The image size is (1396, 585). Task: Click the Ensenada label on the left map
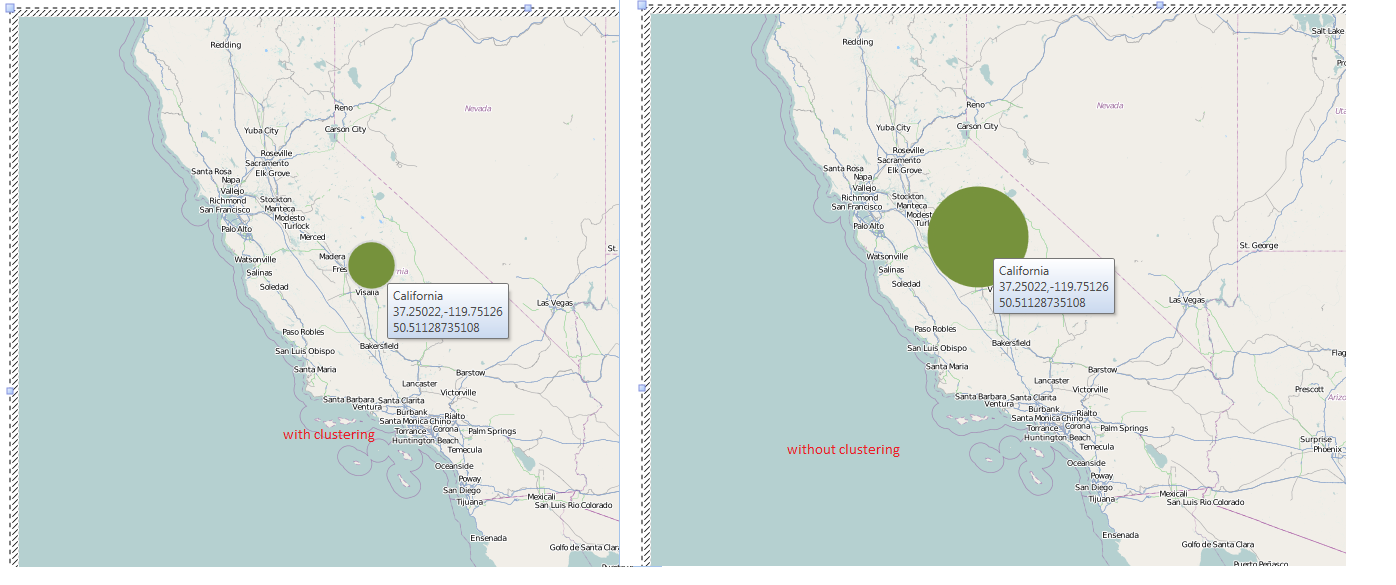[489, 538]
